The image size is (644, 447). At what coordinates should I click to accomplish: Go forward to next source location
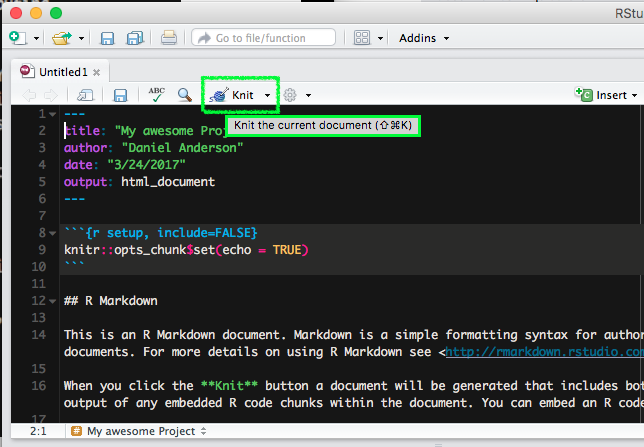(51, 95)
